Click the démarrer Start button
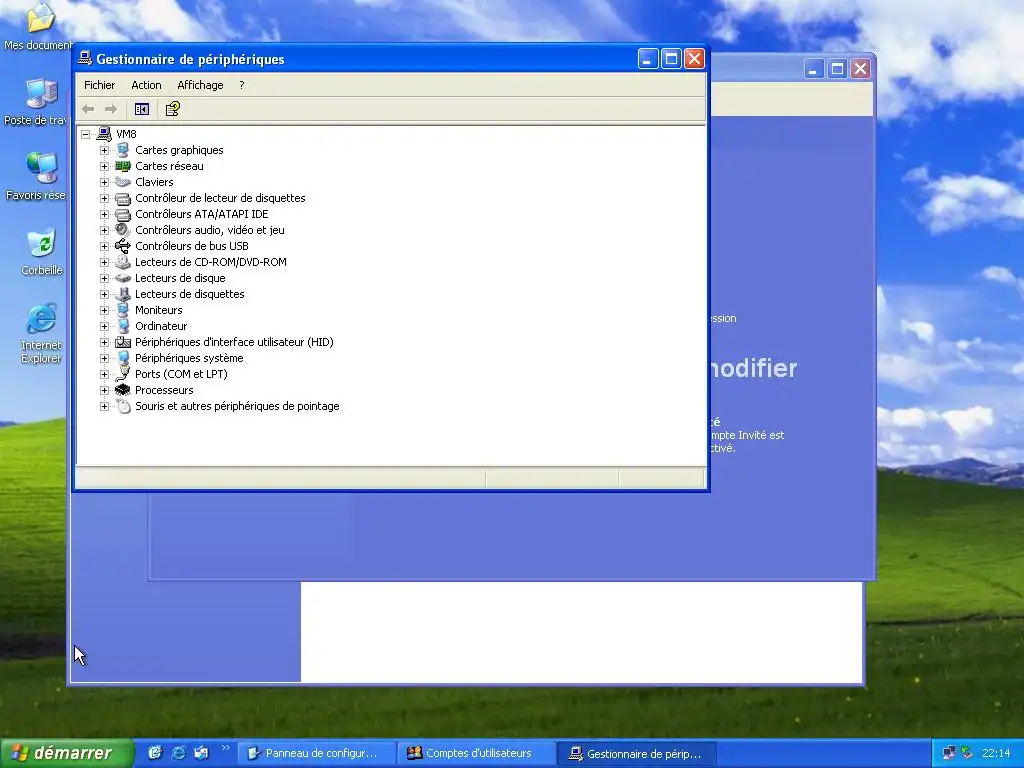Viewport: 1024px width, 768px height. point(67,753)
